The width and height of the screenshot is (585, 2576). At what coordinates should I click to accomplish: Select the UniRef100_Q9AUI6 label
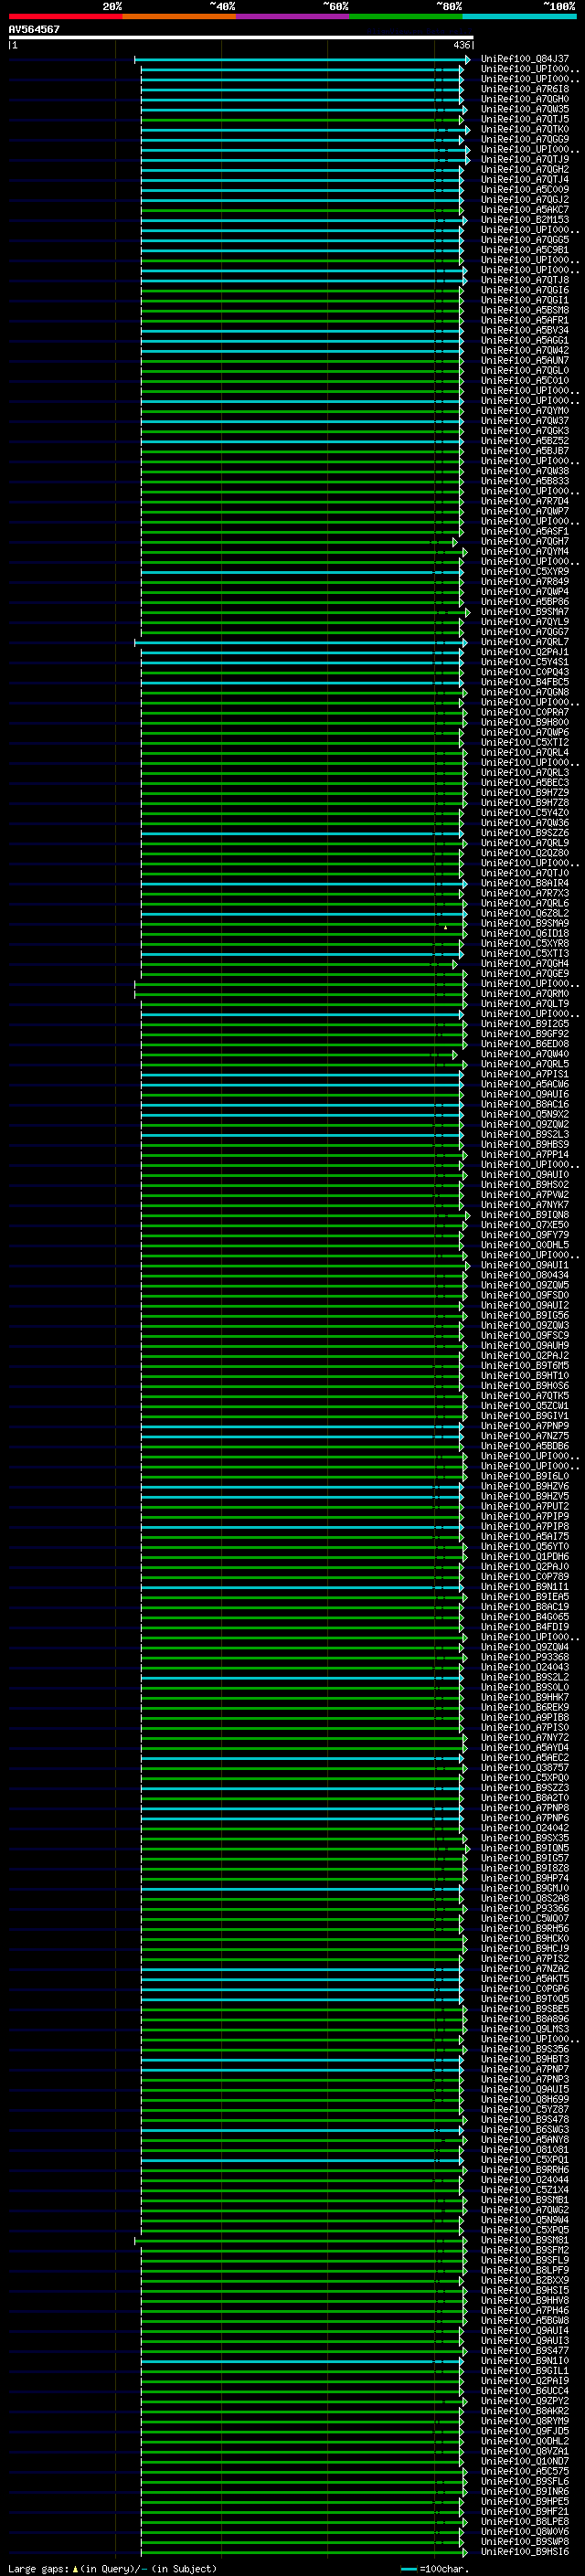tap(525, 1095)
